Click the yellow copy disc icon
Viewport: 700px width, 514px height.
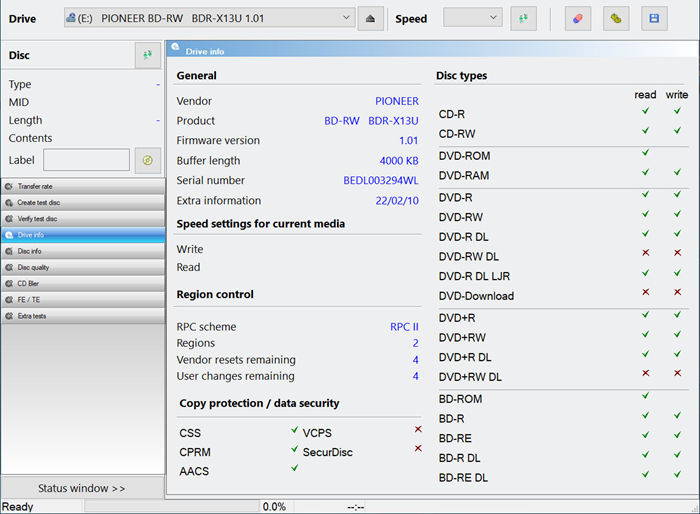616,19
